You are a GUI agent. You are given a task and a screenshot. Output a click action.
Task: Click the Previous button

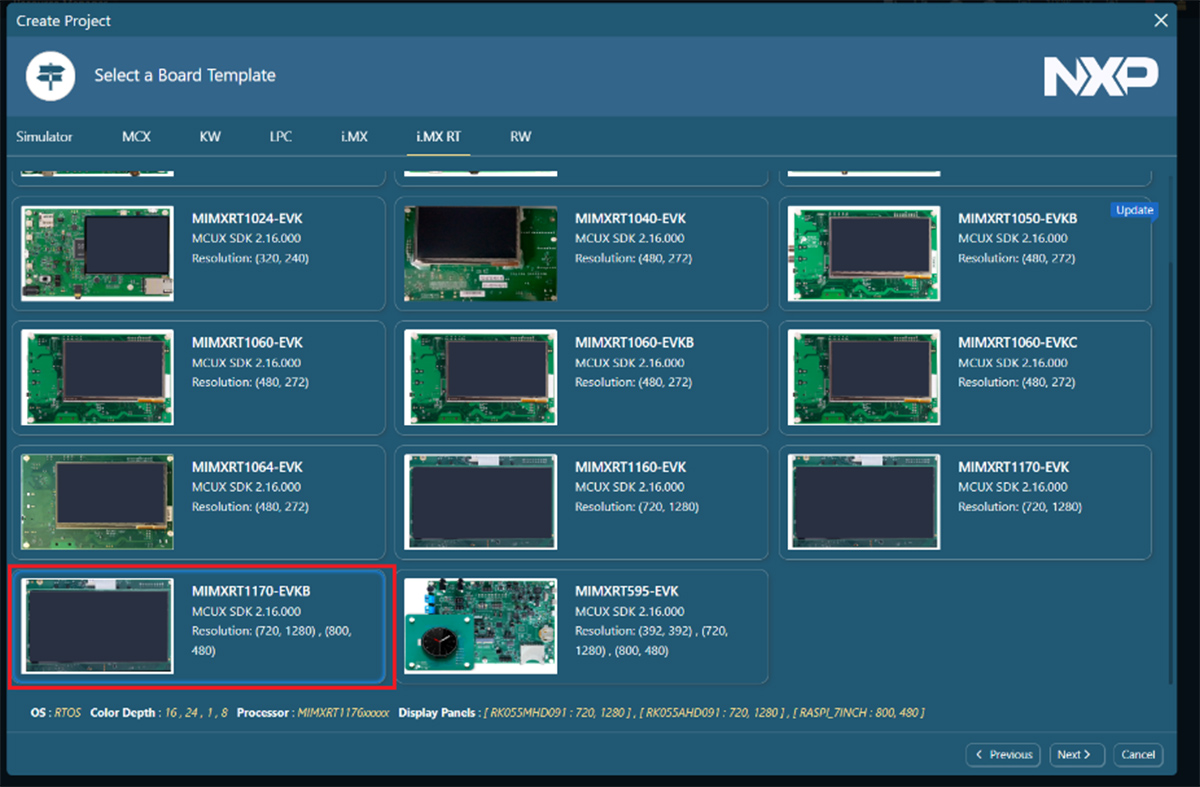[x=1003, y=755]
